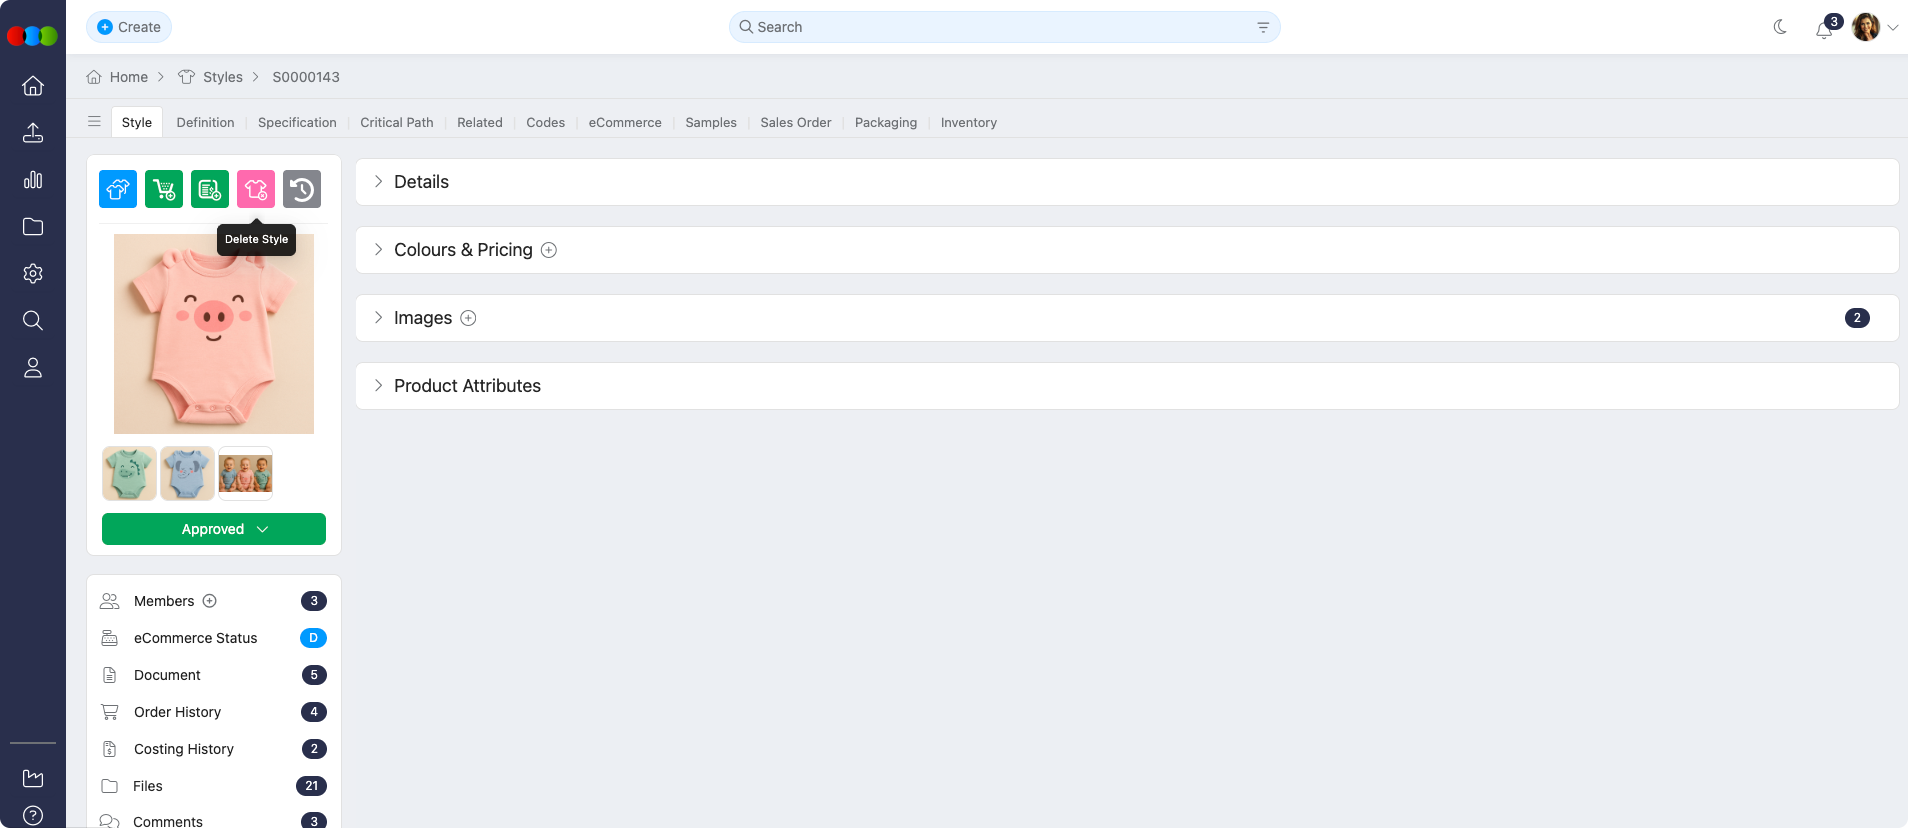Click the green add-to-cart order icon
This screenshot has width=1908, height=828.
pos(164,189)
